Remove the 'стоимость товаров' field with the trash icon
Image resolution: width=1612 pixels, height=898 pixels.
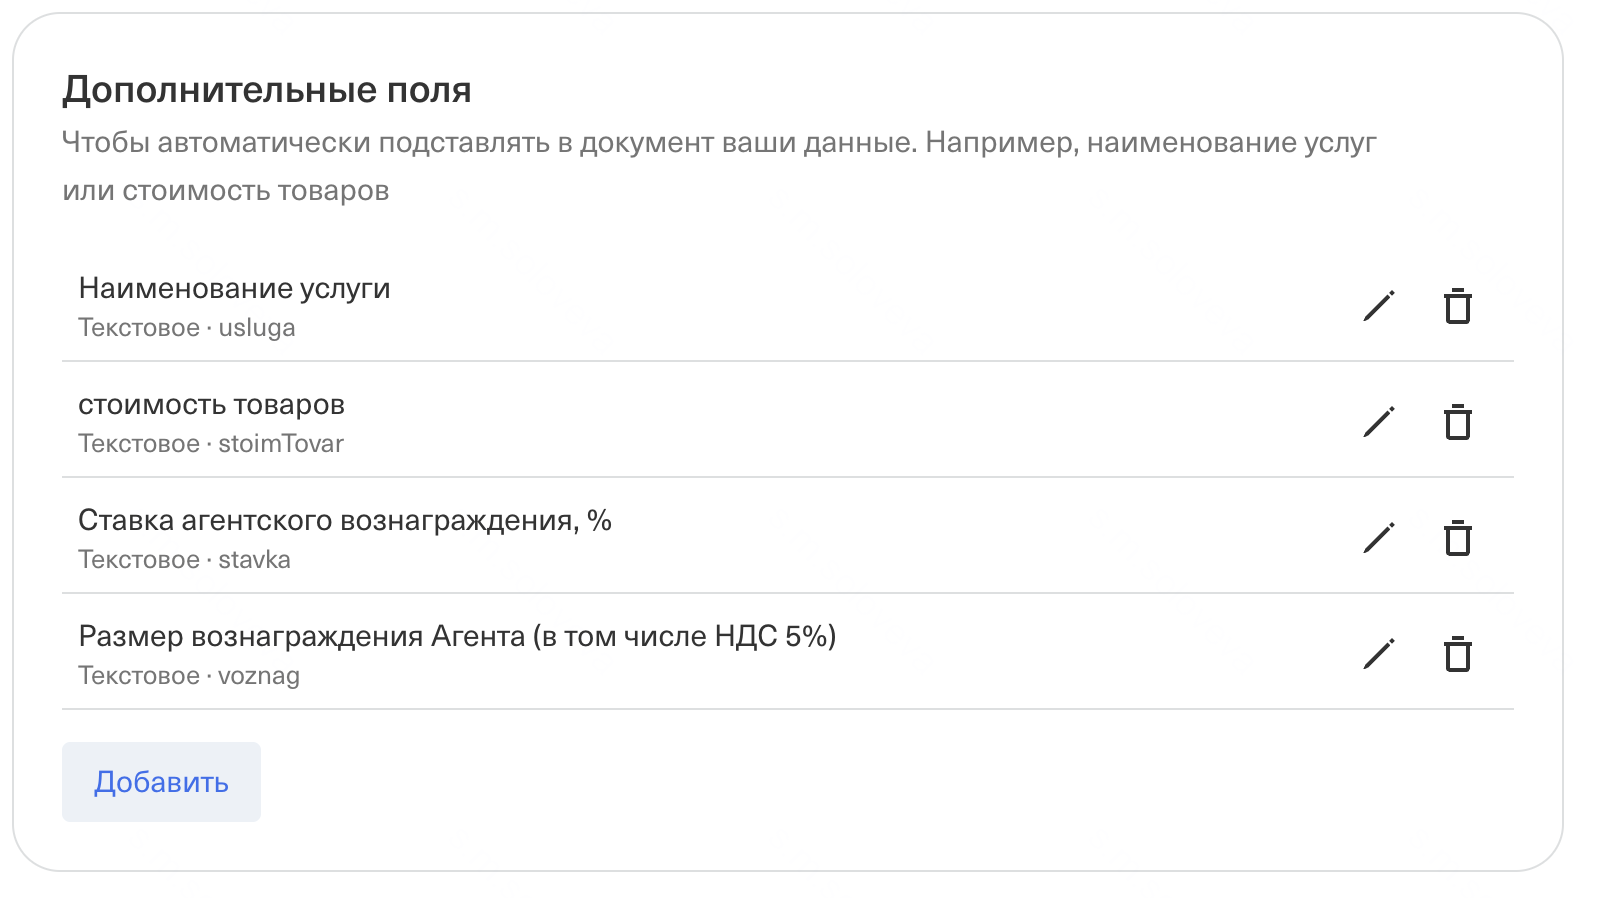(x=1458, y=422)
